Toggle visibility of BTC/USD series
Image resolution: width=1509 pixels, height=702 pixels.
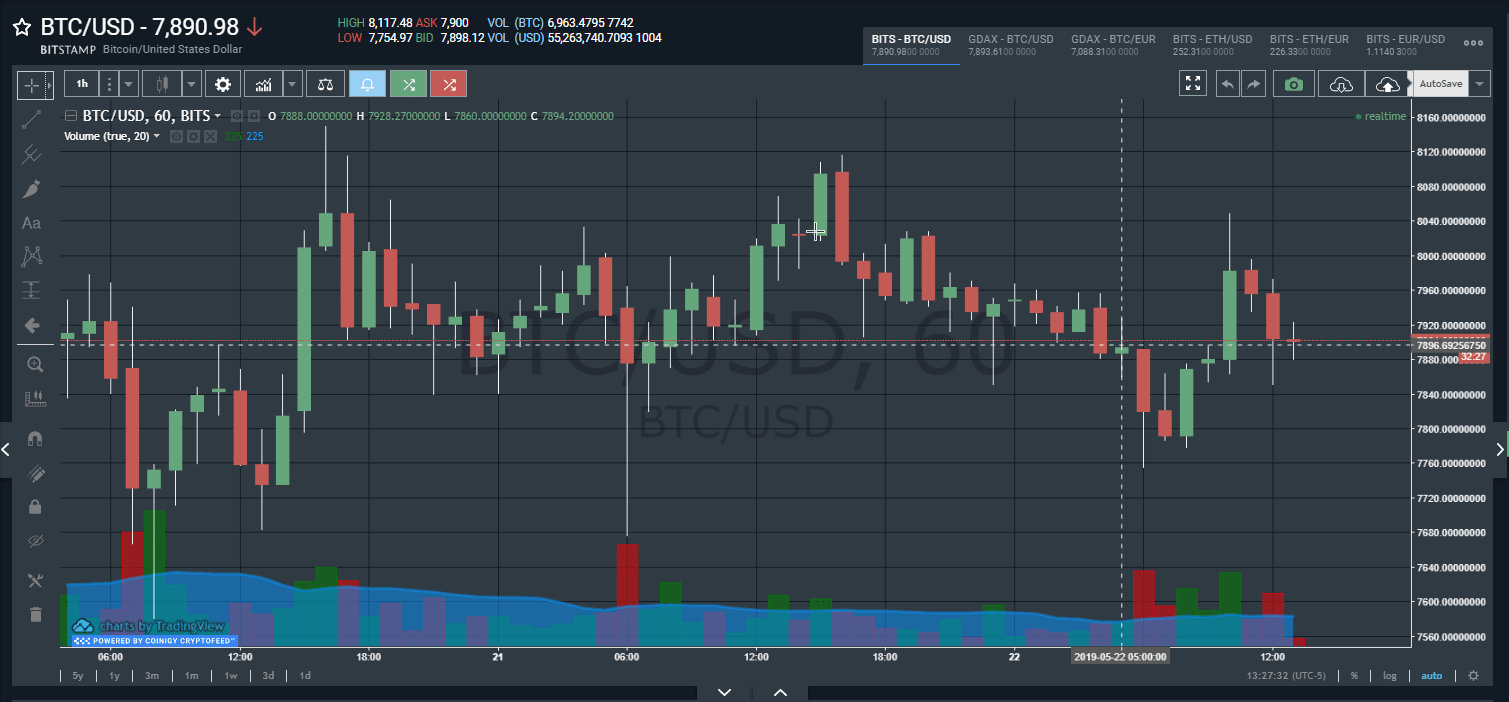coord(237,116)
